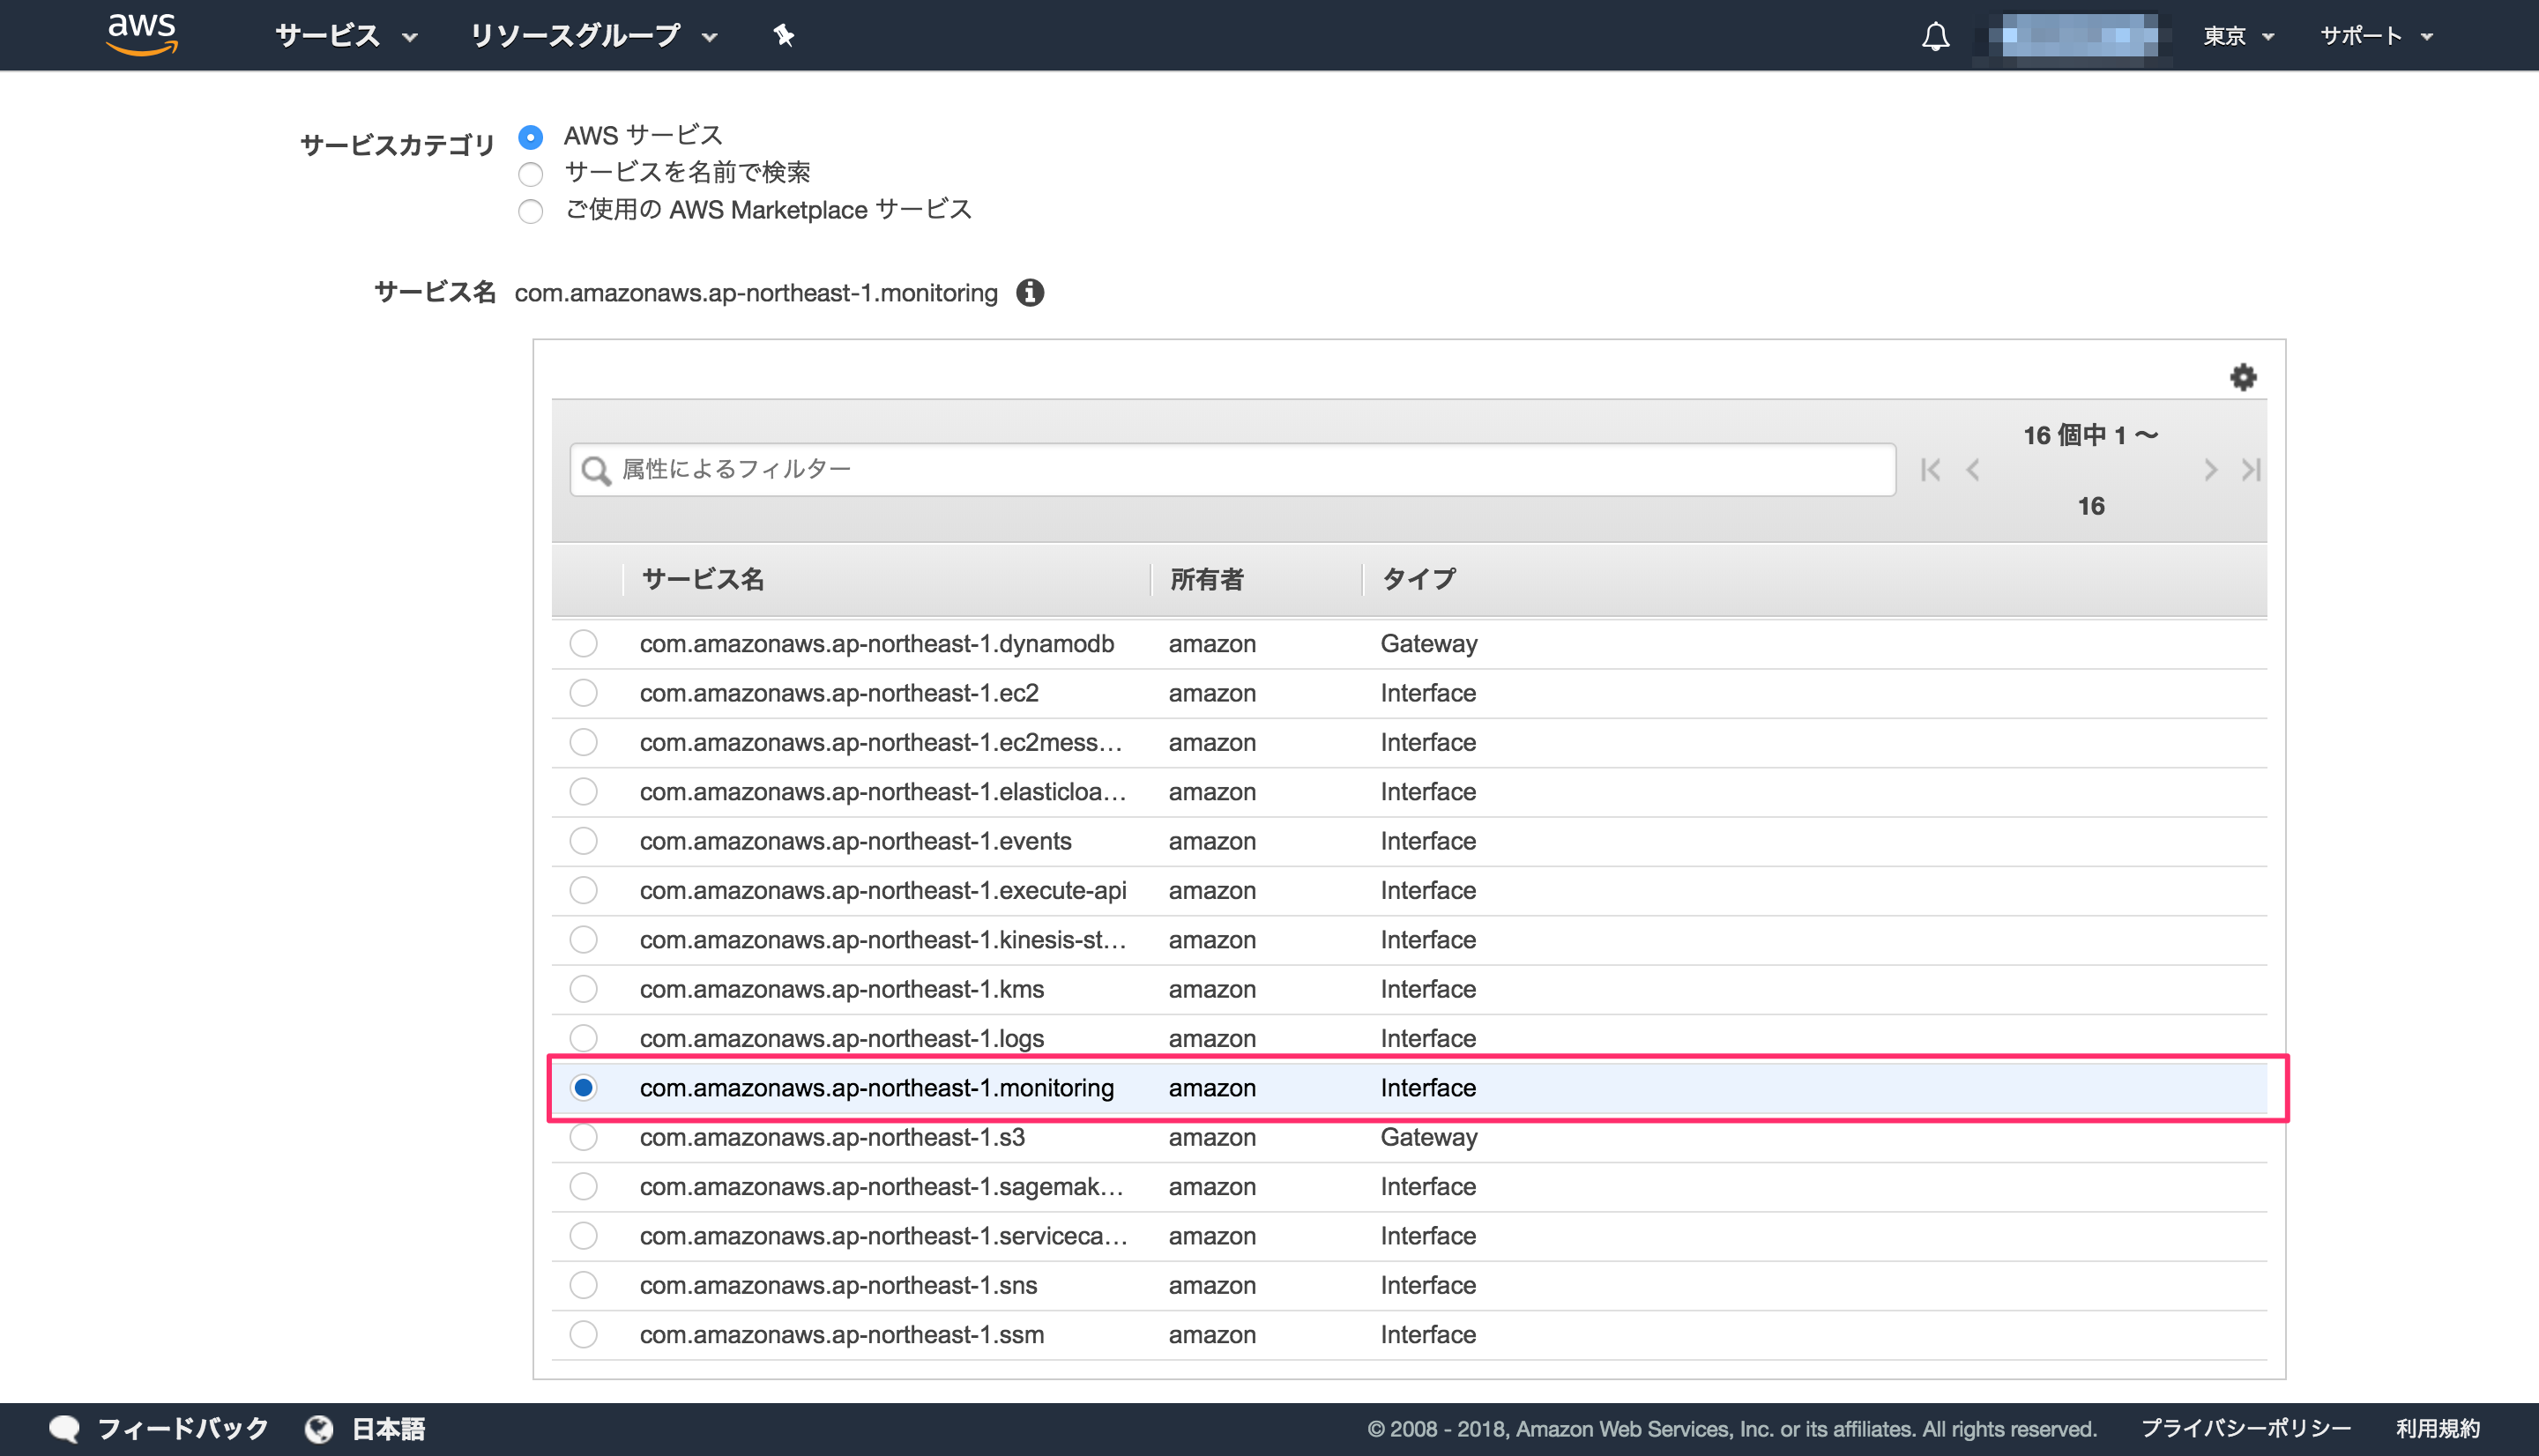Image resolution: width=2539 pixels, height=1456 pixels.
Task: Click the feedback speech bubble icon
Action: pyautogui.click(x=66, y=1428)
